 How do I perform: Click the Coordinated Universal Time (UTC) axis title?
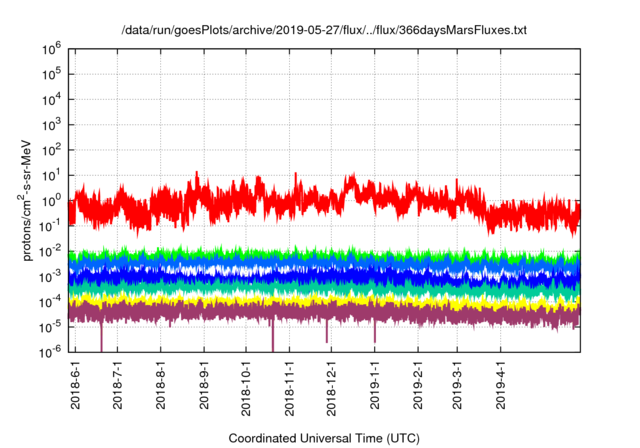pos(324,438)
